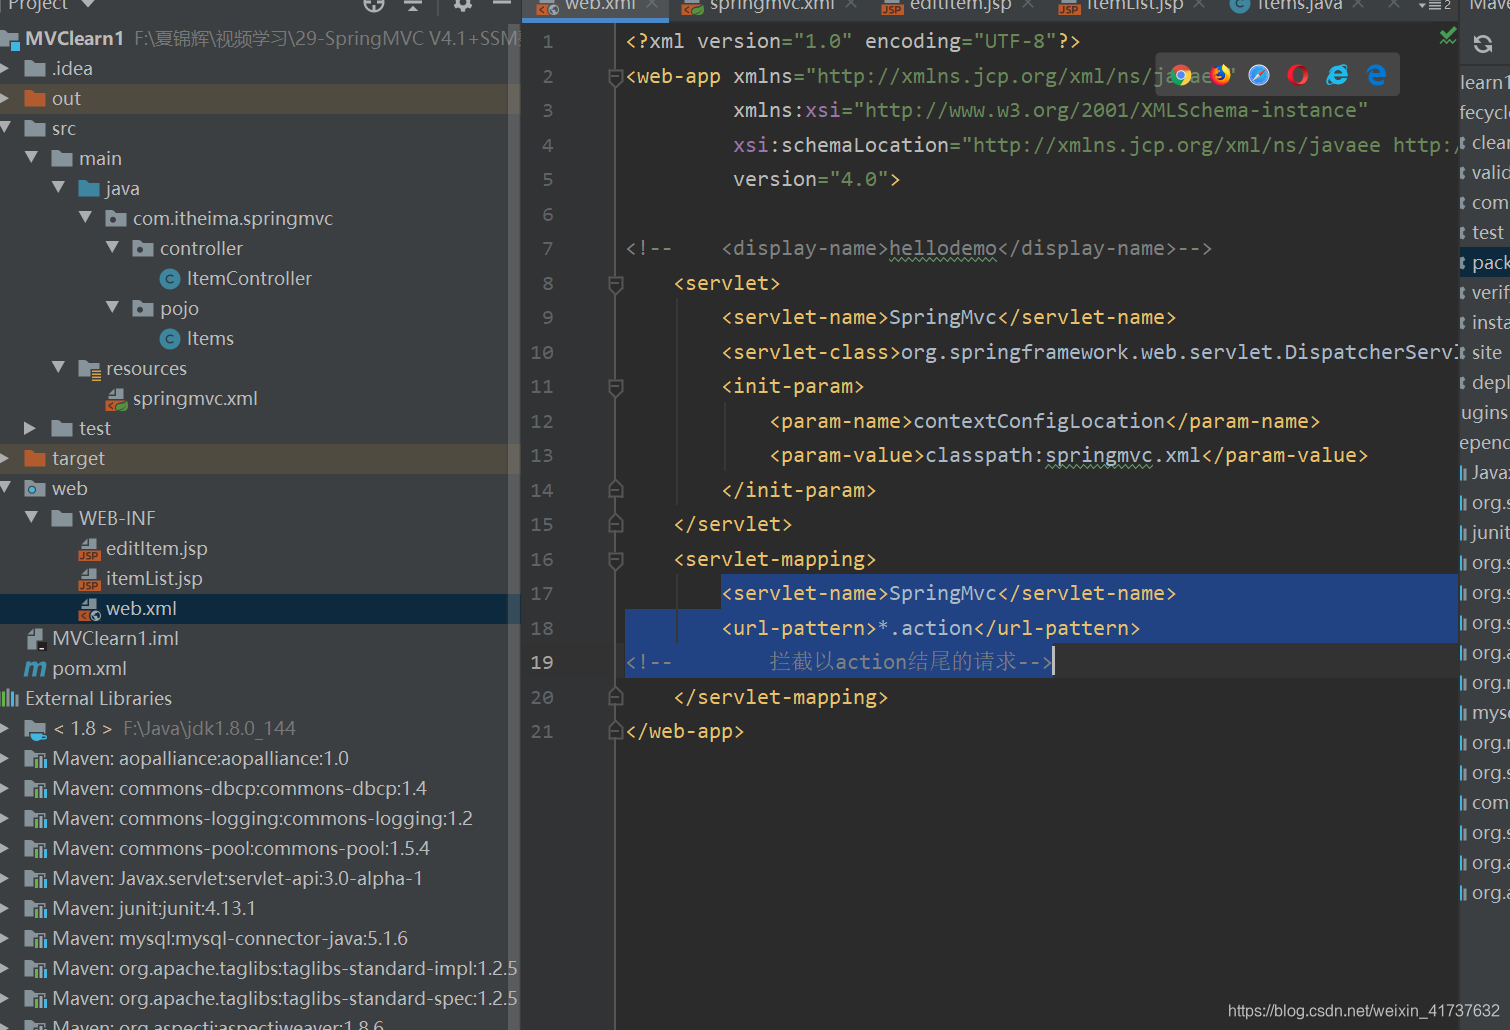
Task: Click Items class icon in pojo
Action: (x=170, y=339)
